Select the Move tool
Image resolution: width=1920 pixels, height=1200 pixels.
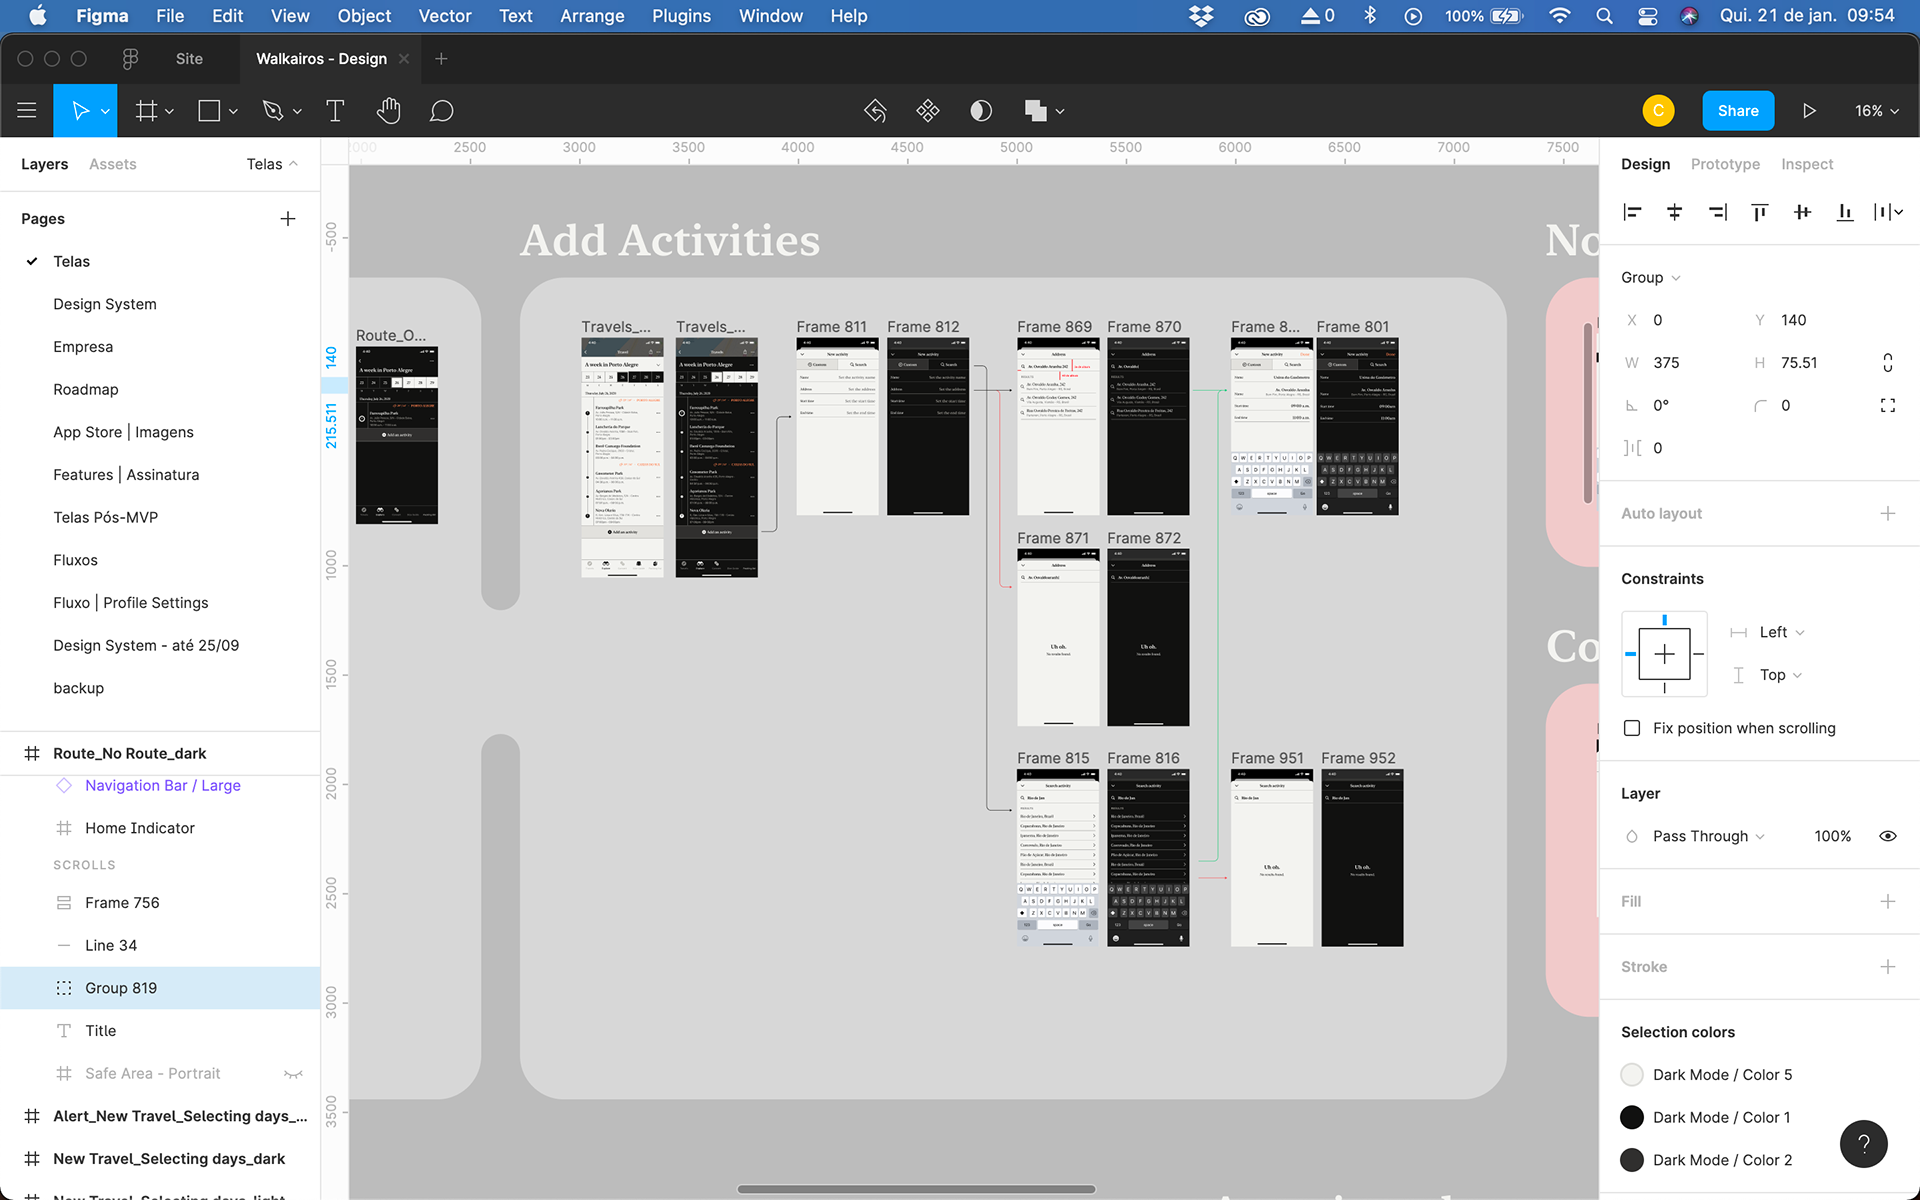click(80, 111)
